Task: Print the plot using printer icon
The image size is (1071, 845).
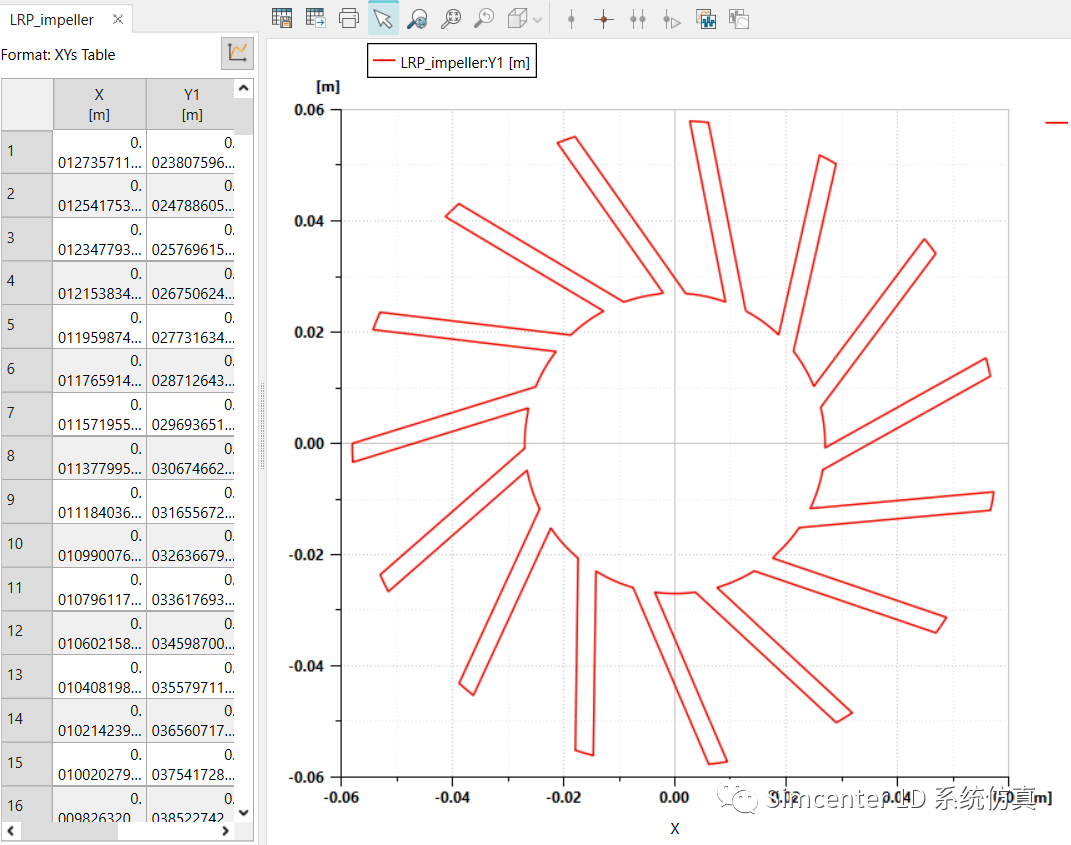Action: pyautogui.click(x=349, y=18)
